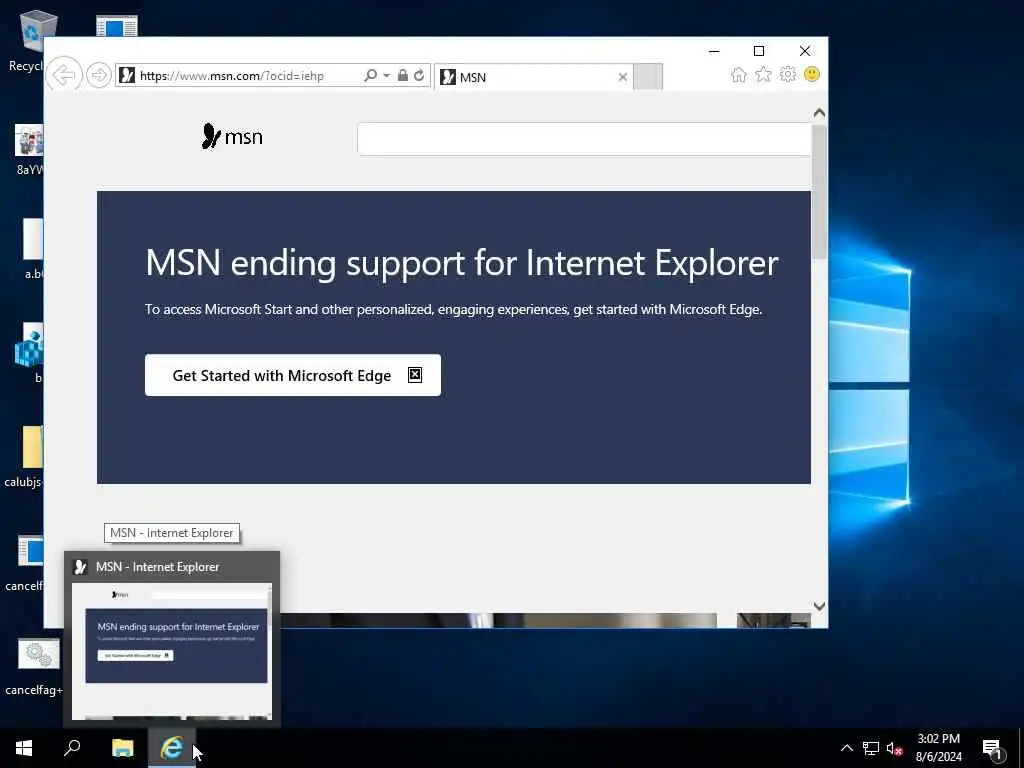The height and width of the screenshot is (768, 1024).
Task: Click the external link icon inside Edge button
Action: pyautogui.click(x=415, y=375)
